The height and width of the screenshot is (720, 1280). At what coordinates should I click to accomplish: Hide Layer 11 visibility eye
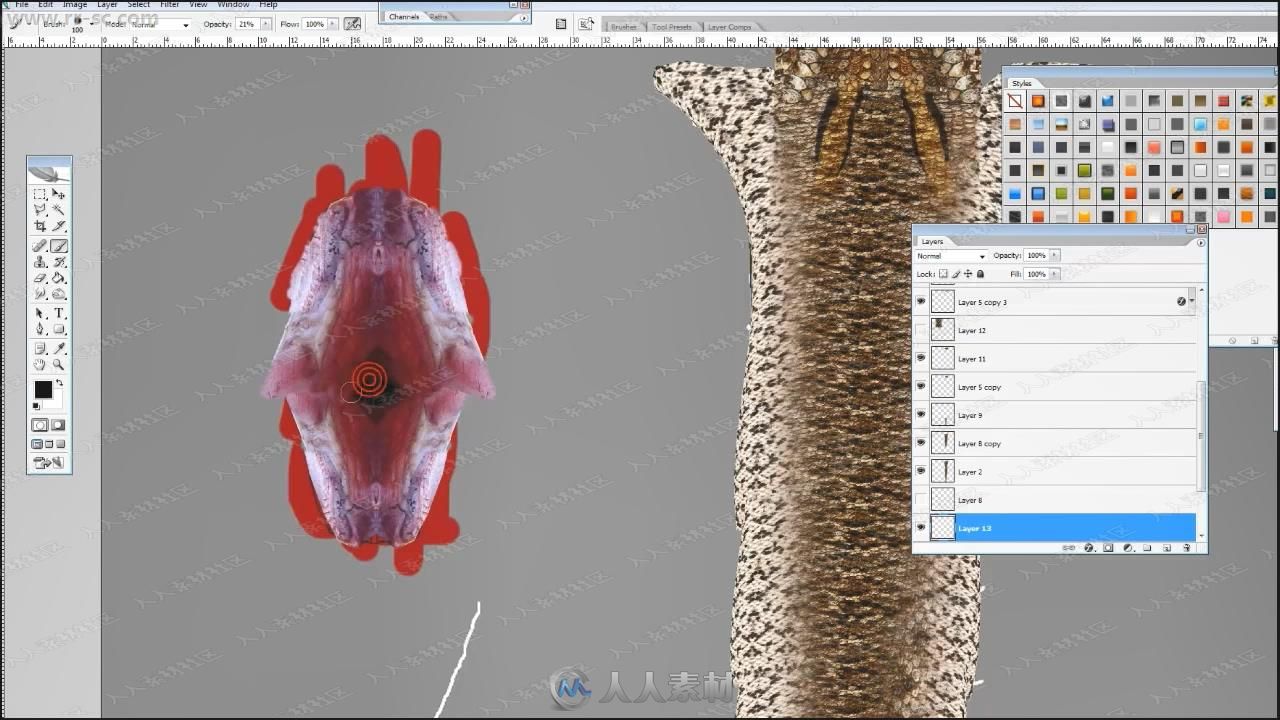(x=920, y=358)
